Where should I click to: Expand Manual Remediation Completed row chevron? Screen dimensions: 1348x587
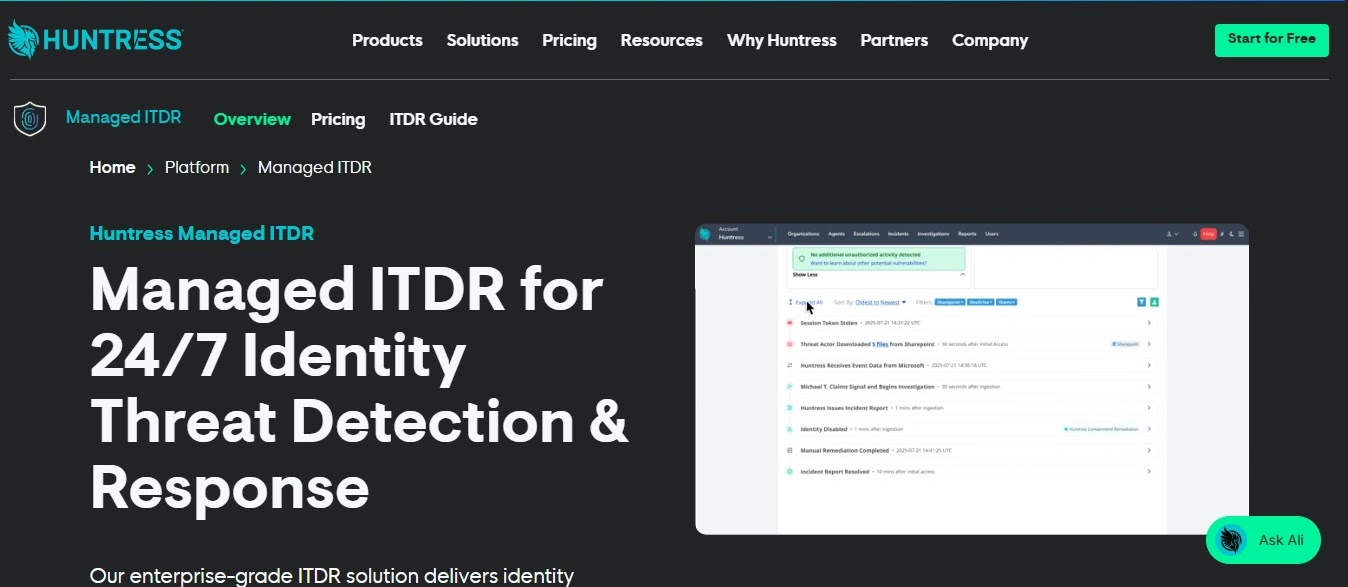point(1149,451)
